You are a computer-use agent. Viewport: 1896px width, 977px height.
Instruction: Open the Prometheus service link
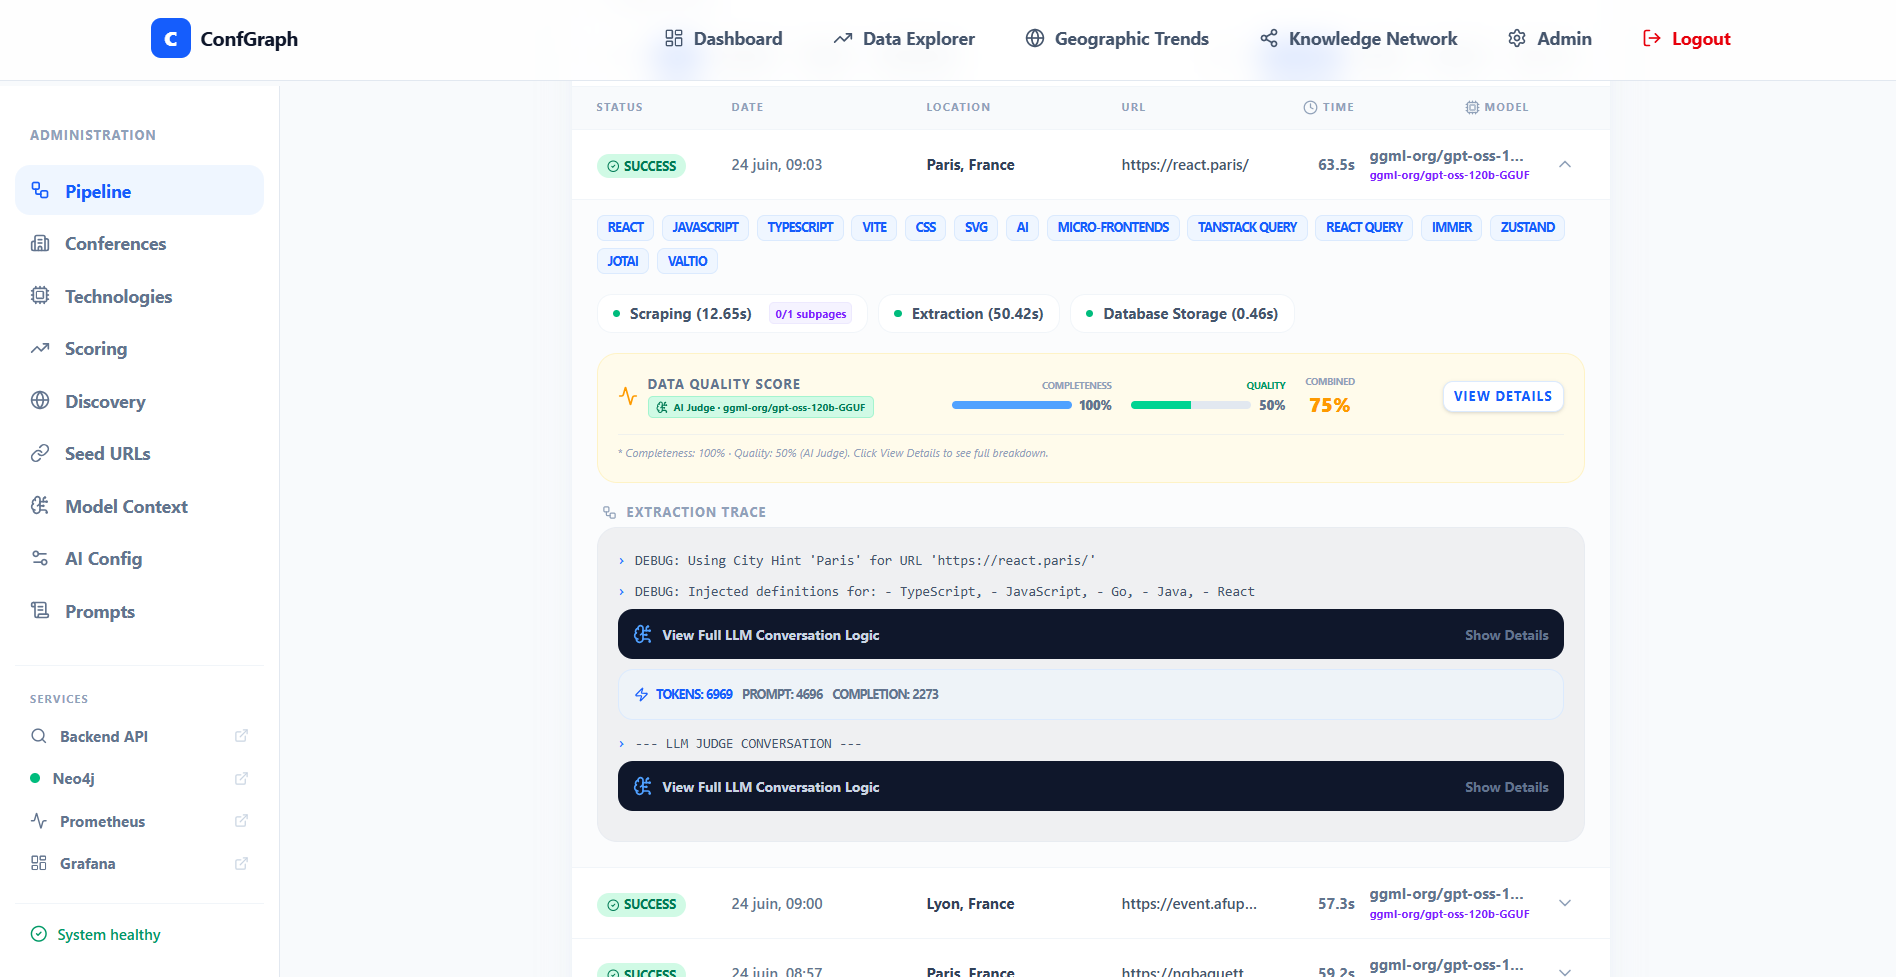139,821
